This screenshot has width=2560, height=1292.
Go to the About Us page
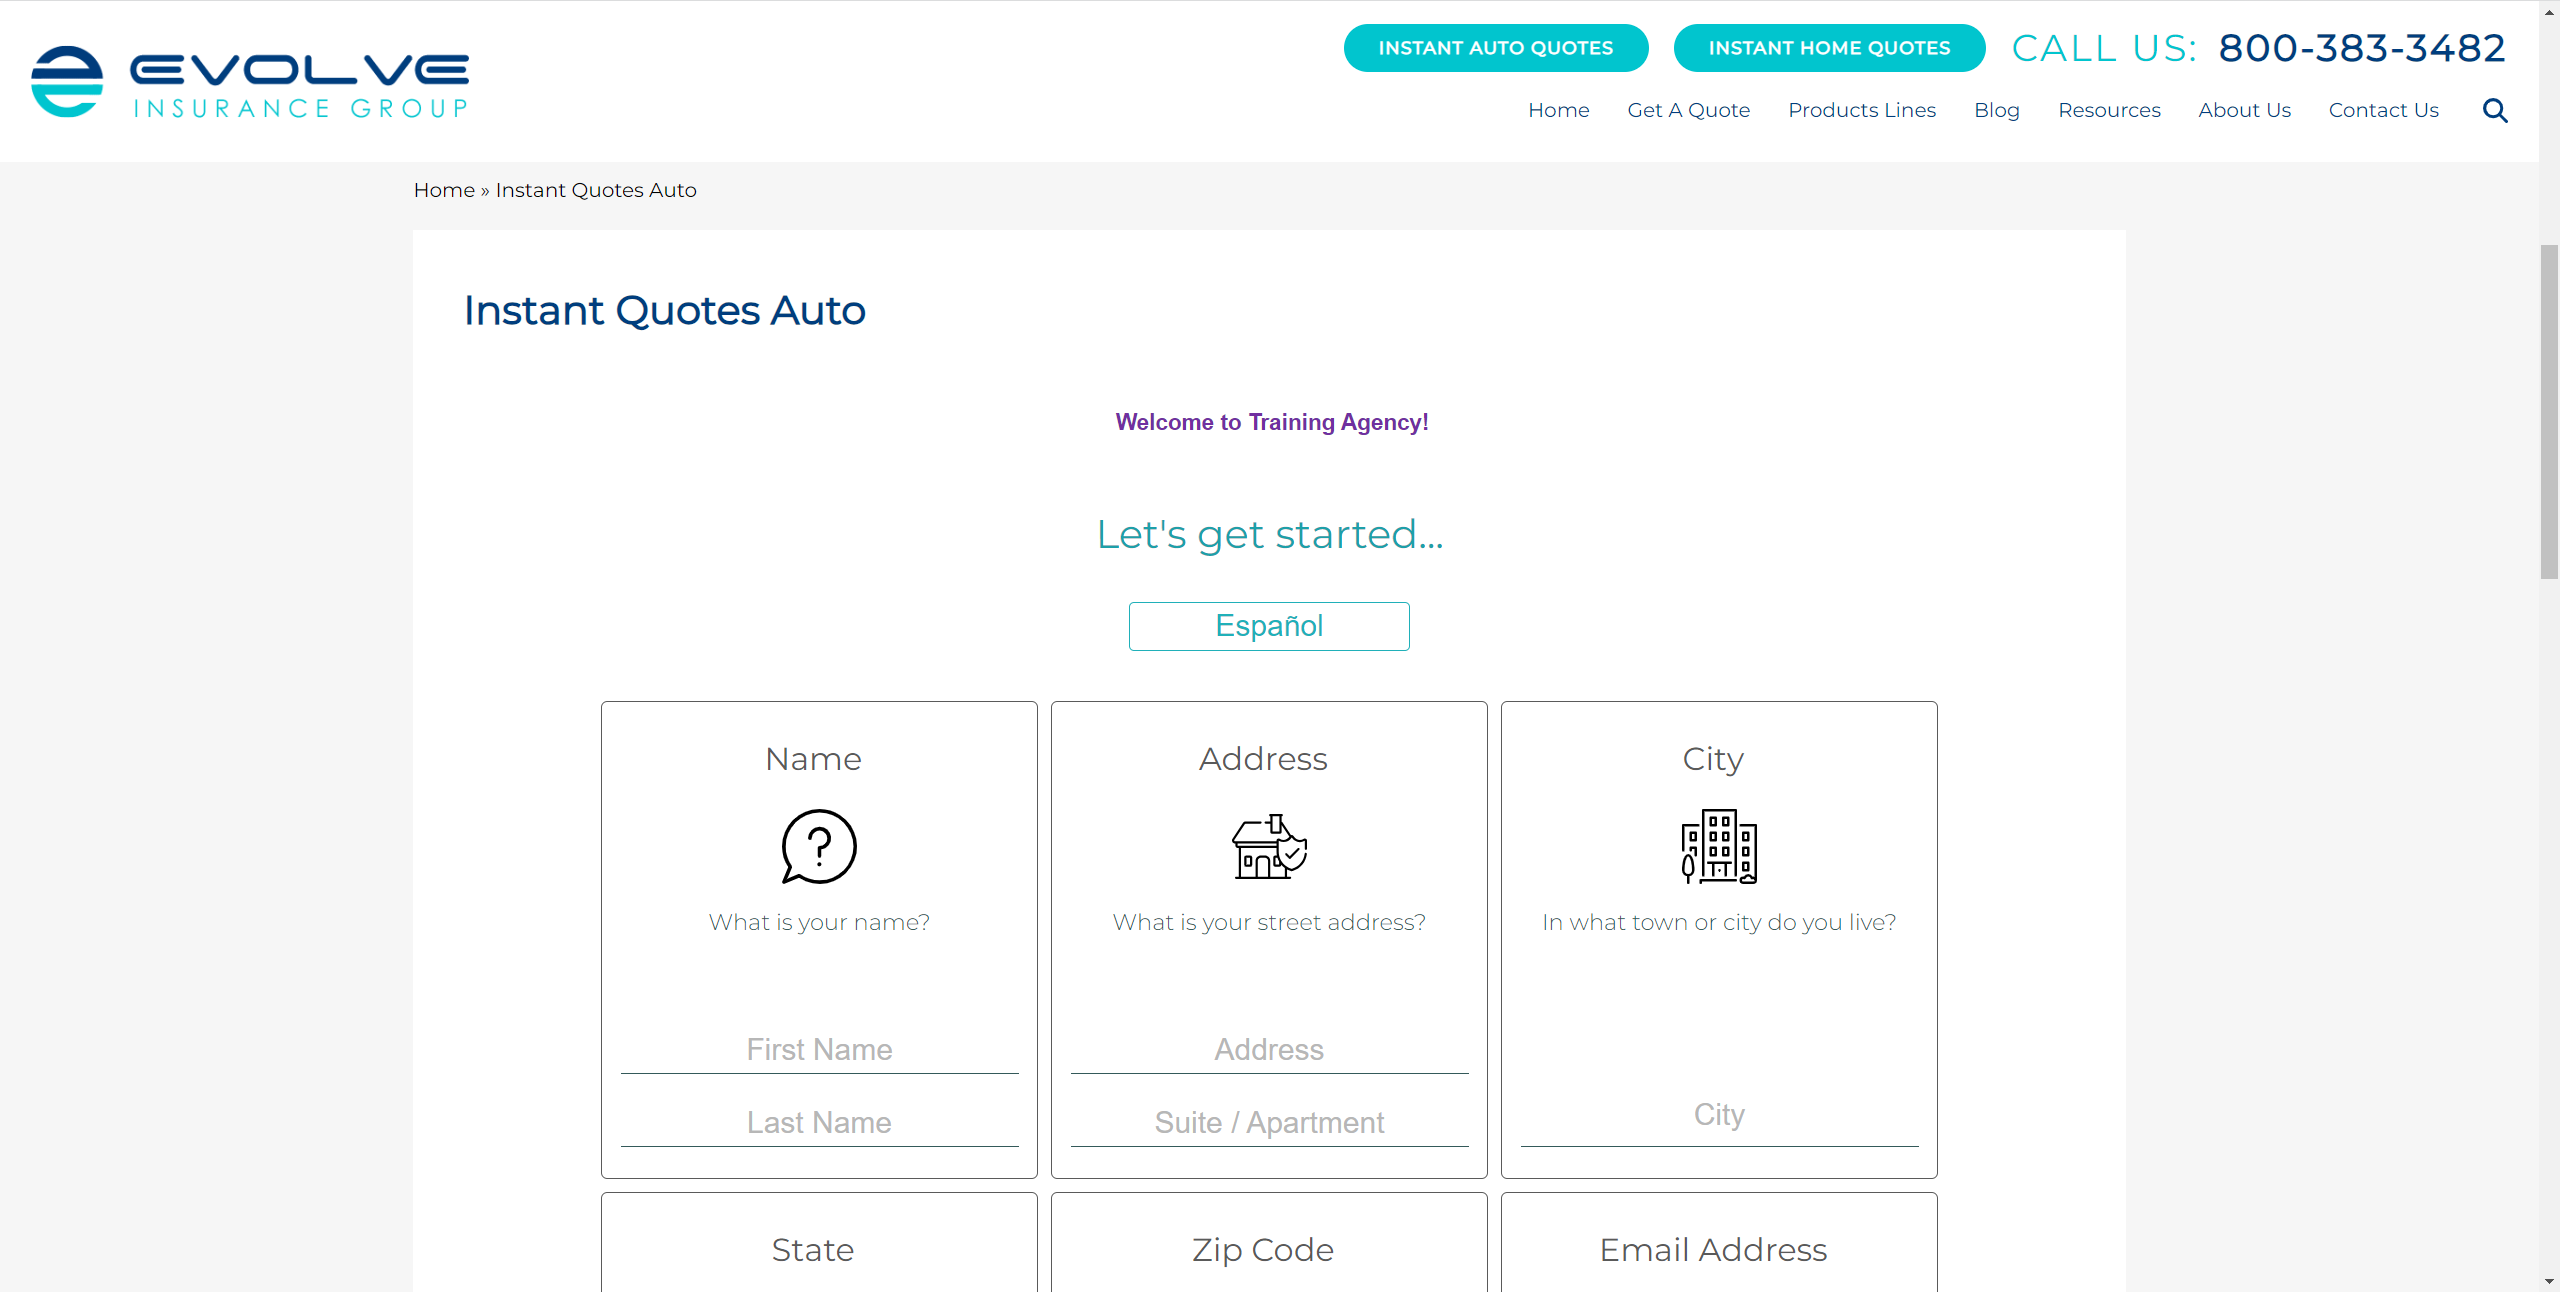(2243, 110)
